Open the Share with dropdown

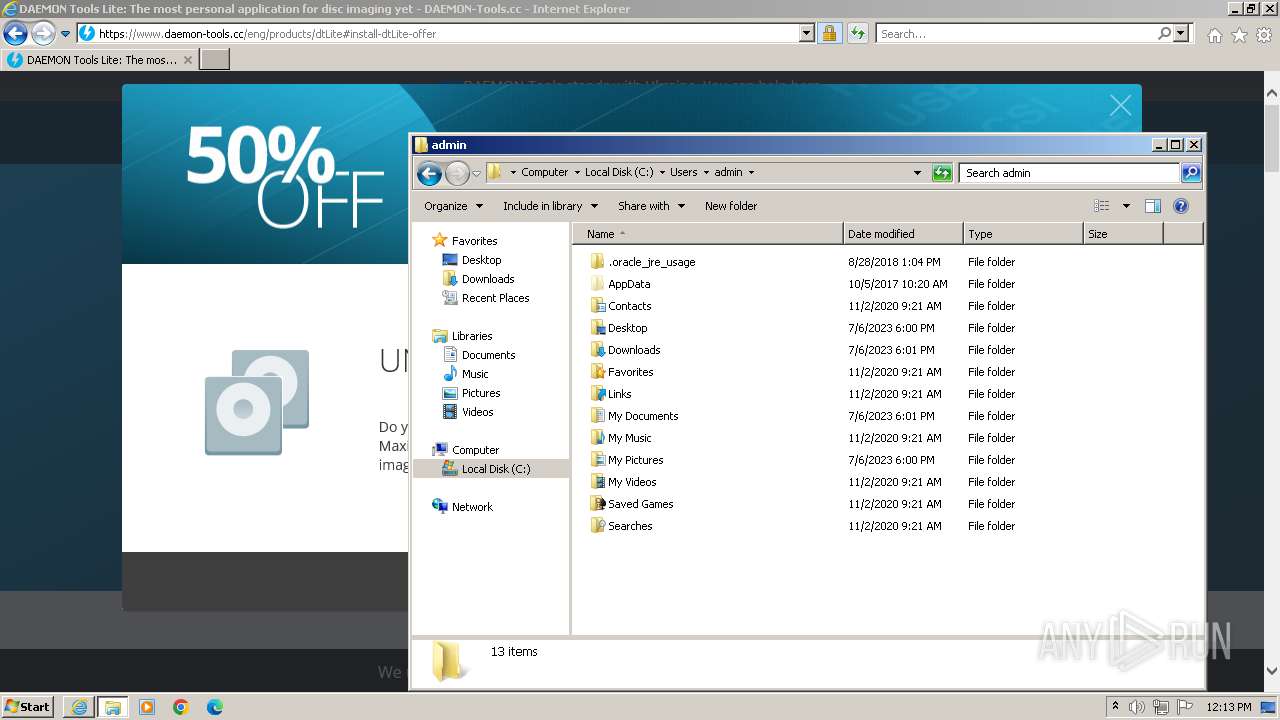(x=652, y=206)
